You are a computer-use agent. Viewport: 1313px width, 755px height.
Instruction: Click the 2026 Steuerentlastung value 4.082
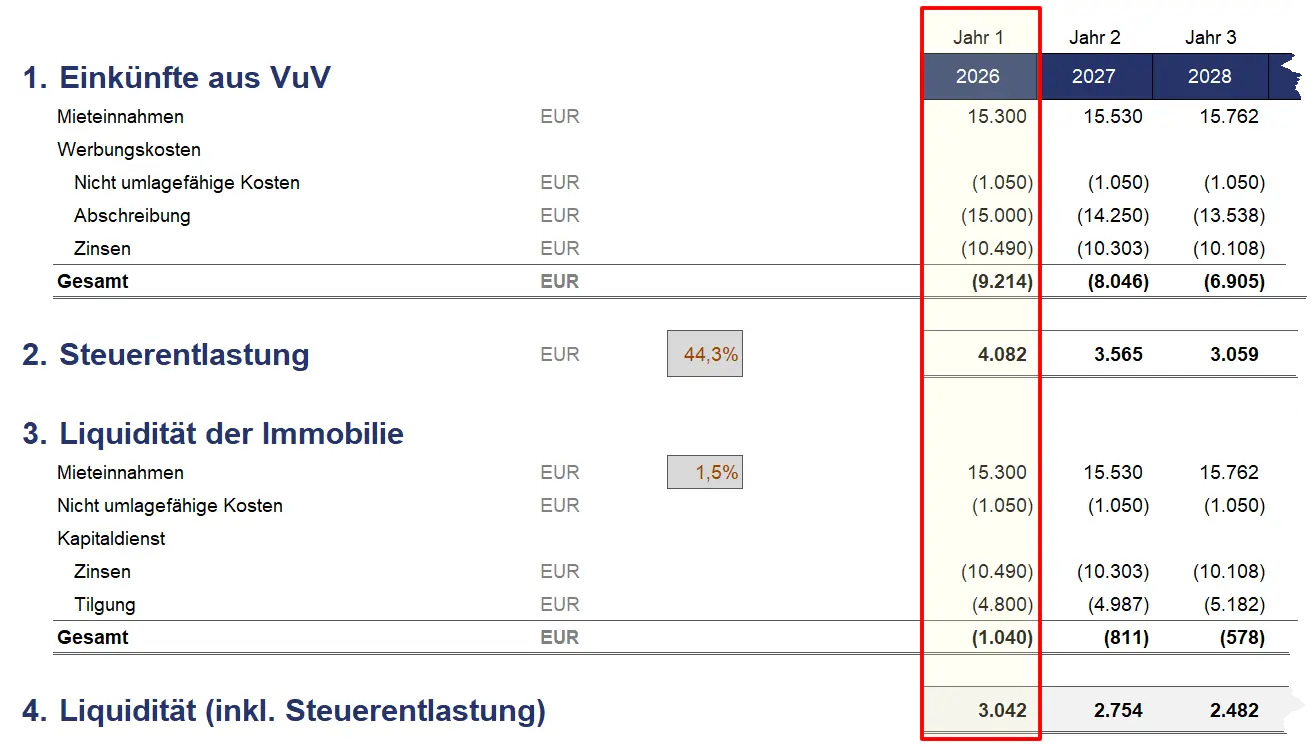tap(1003, 354)
